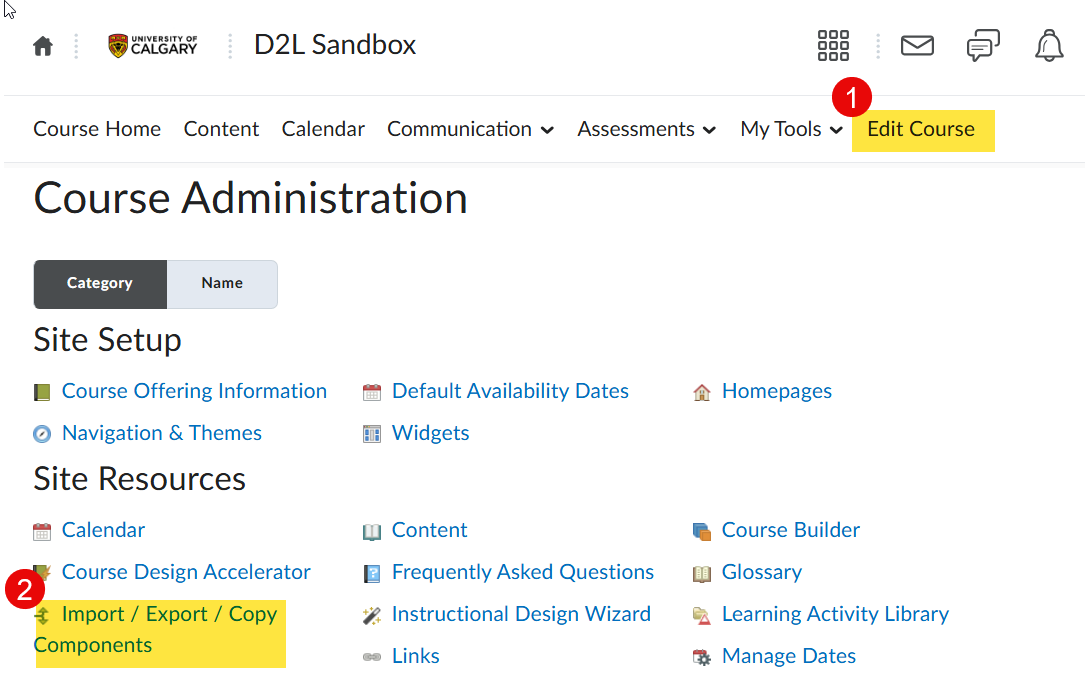The image size is (1085, 685).
Task: Open update alerts bell icon
Action: tap(1049, 46)
